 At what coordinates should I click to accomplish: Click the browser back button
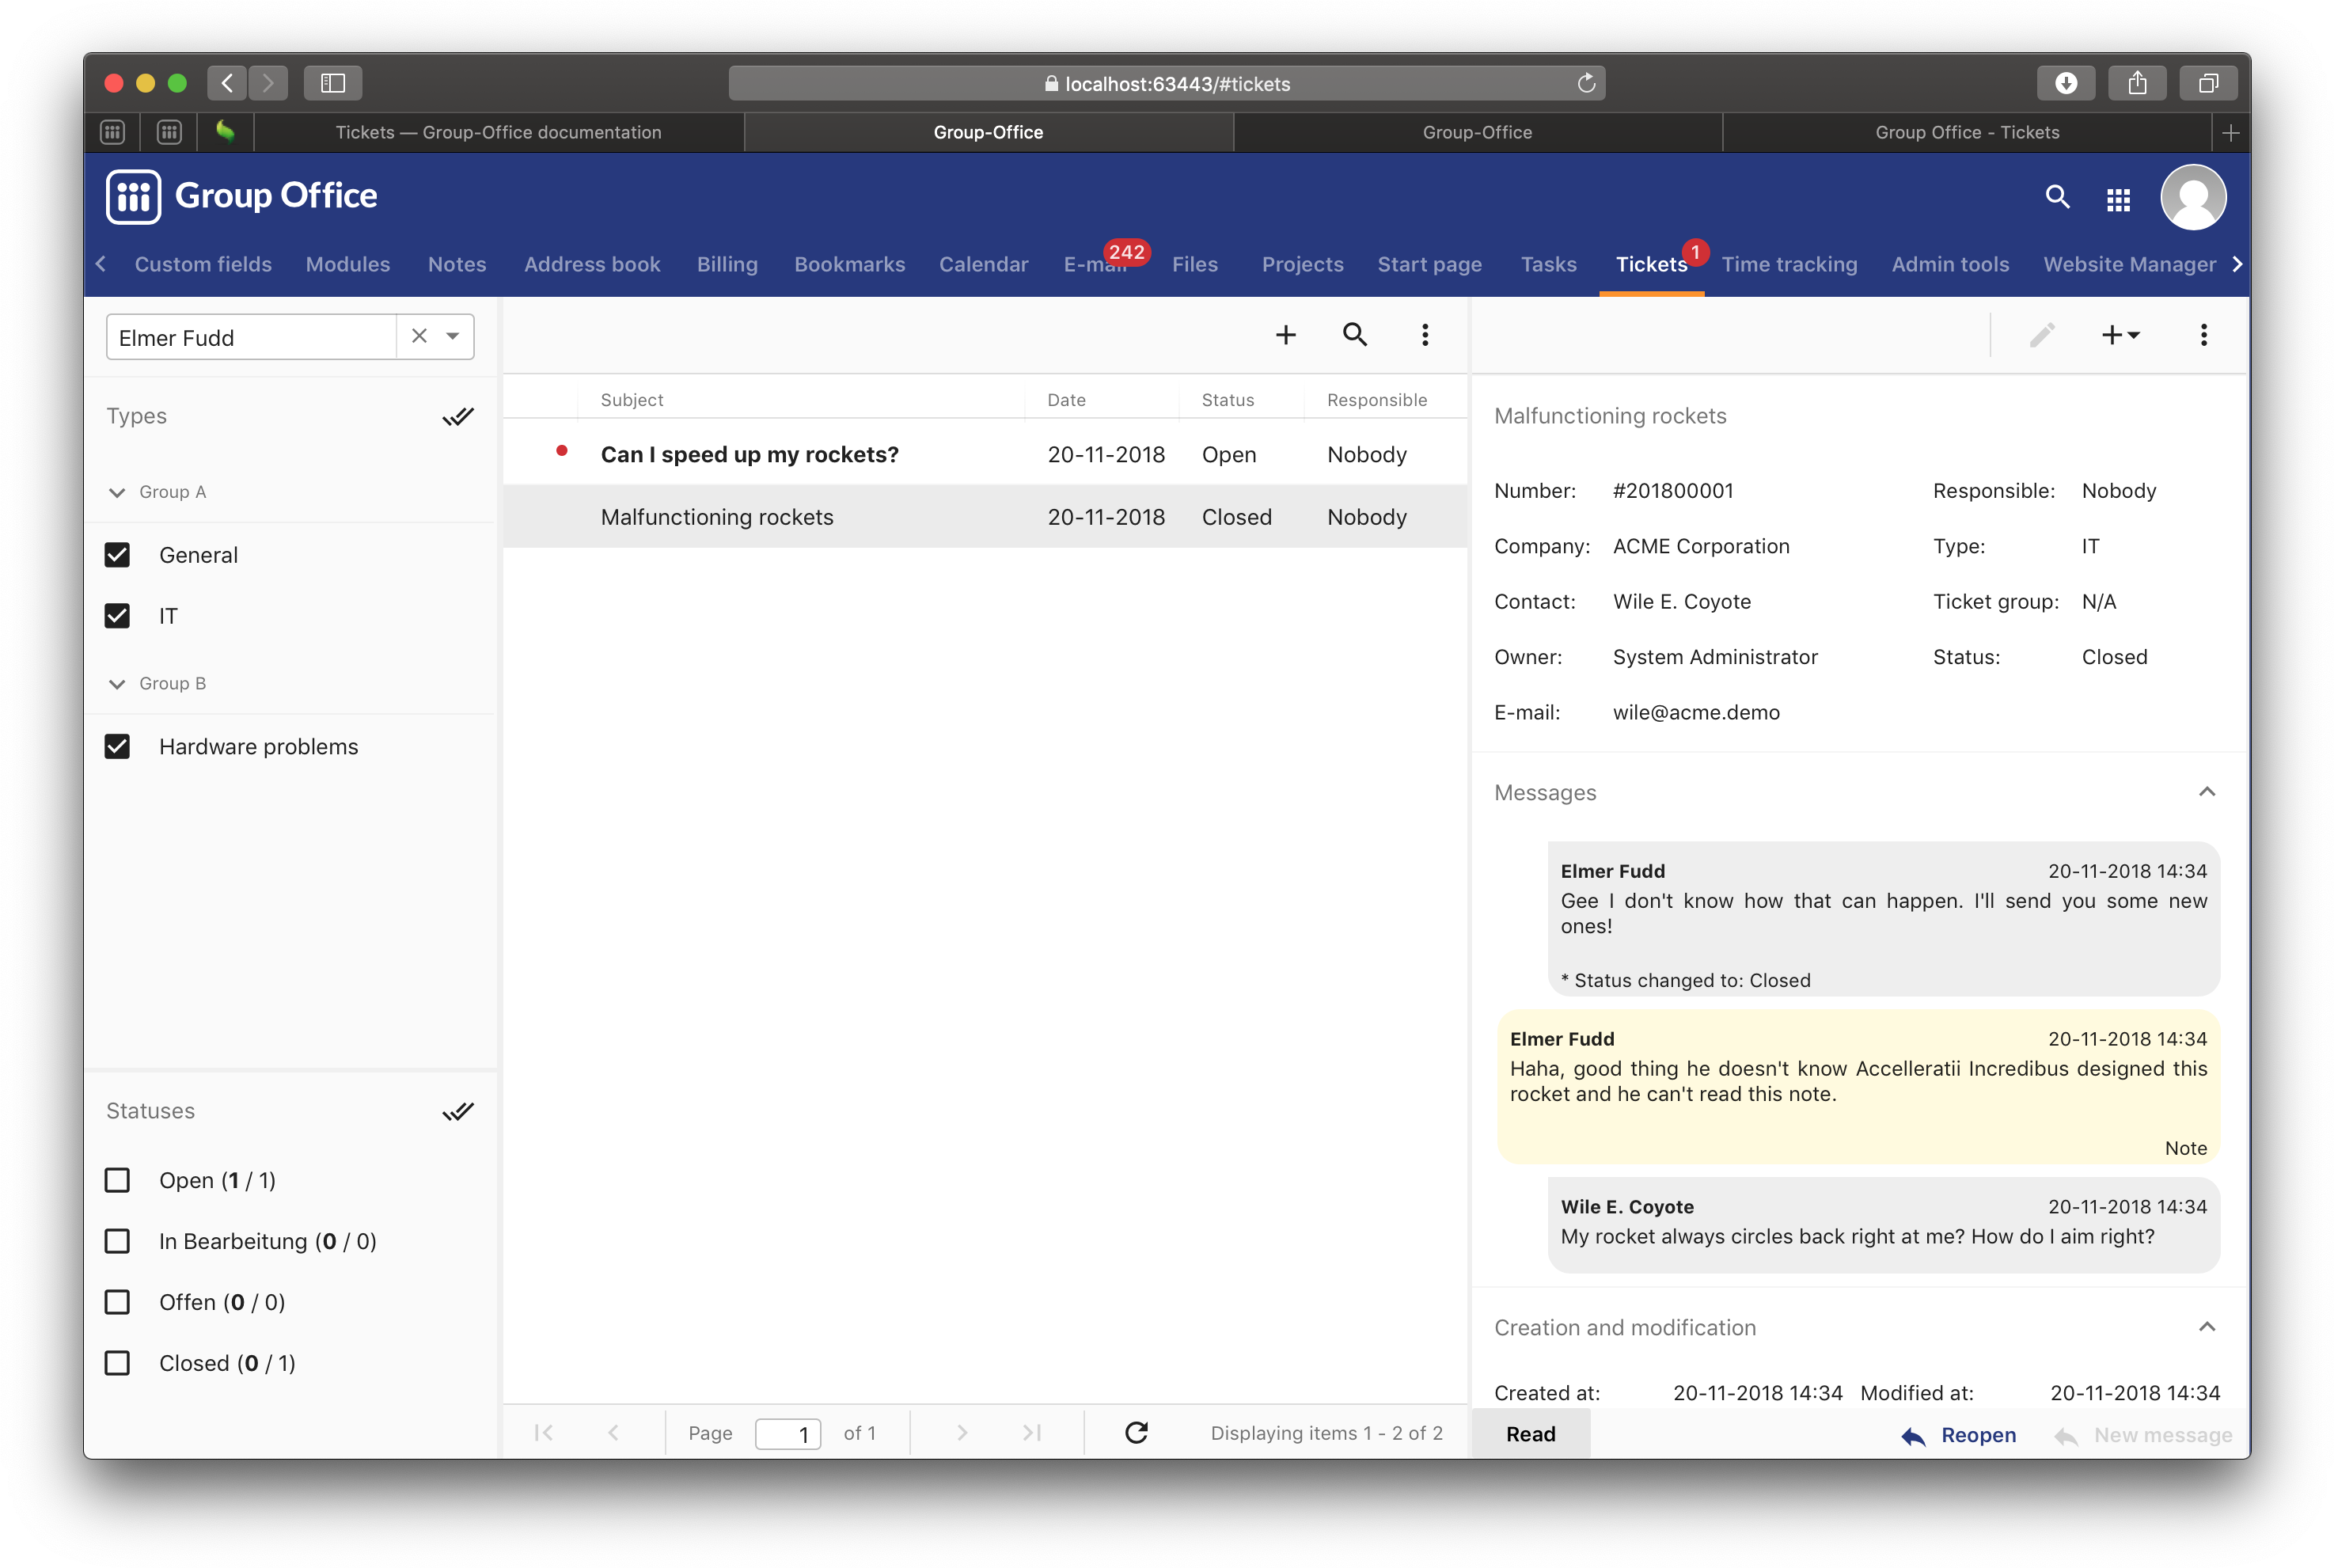(227, 83)
